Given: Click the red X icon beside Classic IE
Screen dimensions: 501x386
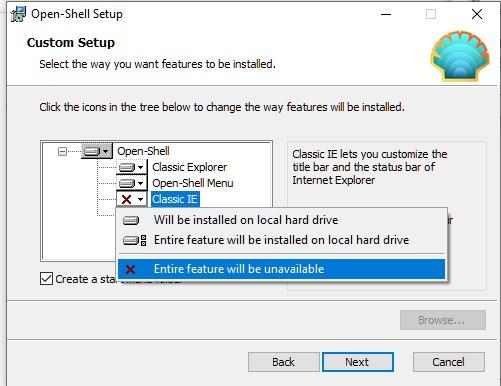Looking at the screenshot, I should (x=127, y=199).
